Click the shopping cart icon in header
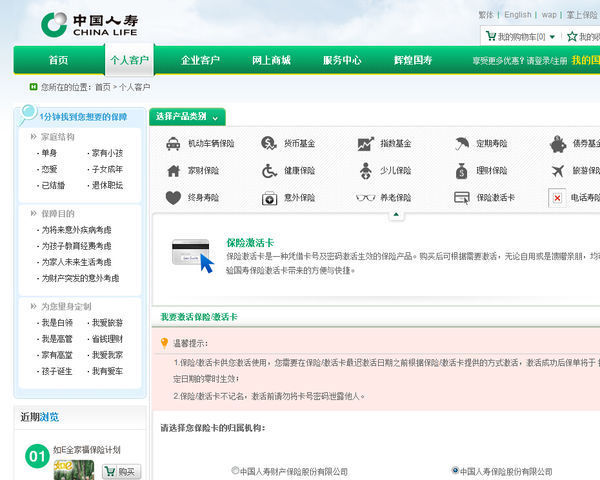 491,36
